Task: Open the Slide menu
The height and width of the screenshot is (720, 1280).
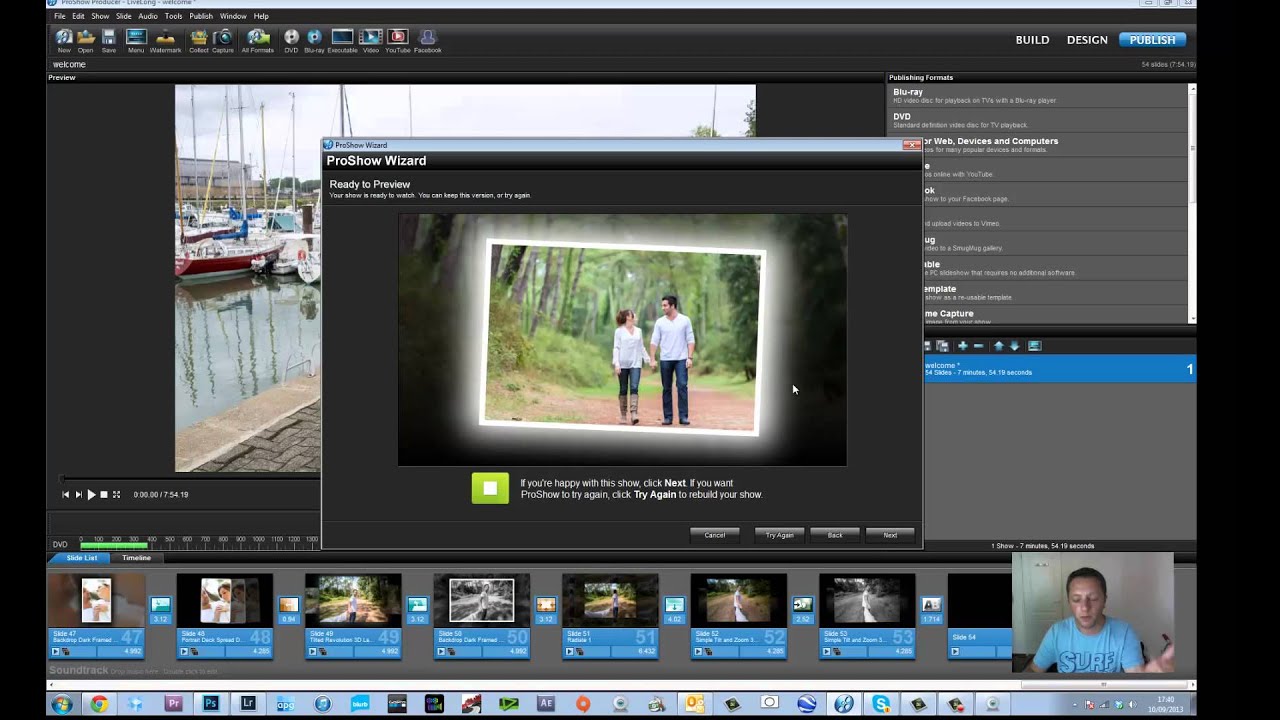Action: (124, 16)
